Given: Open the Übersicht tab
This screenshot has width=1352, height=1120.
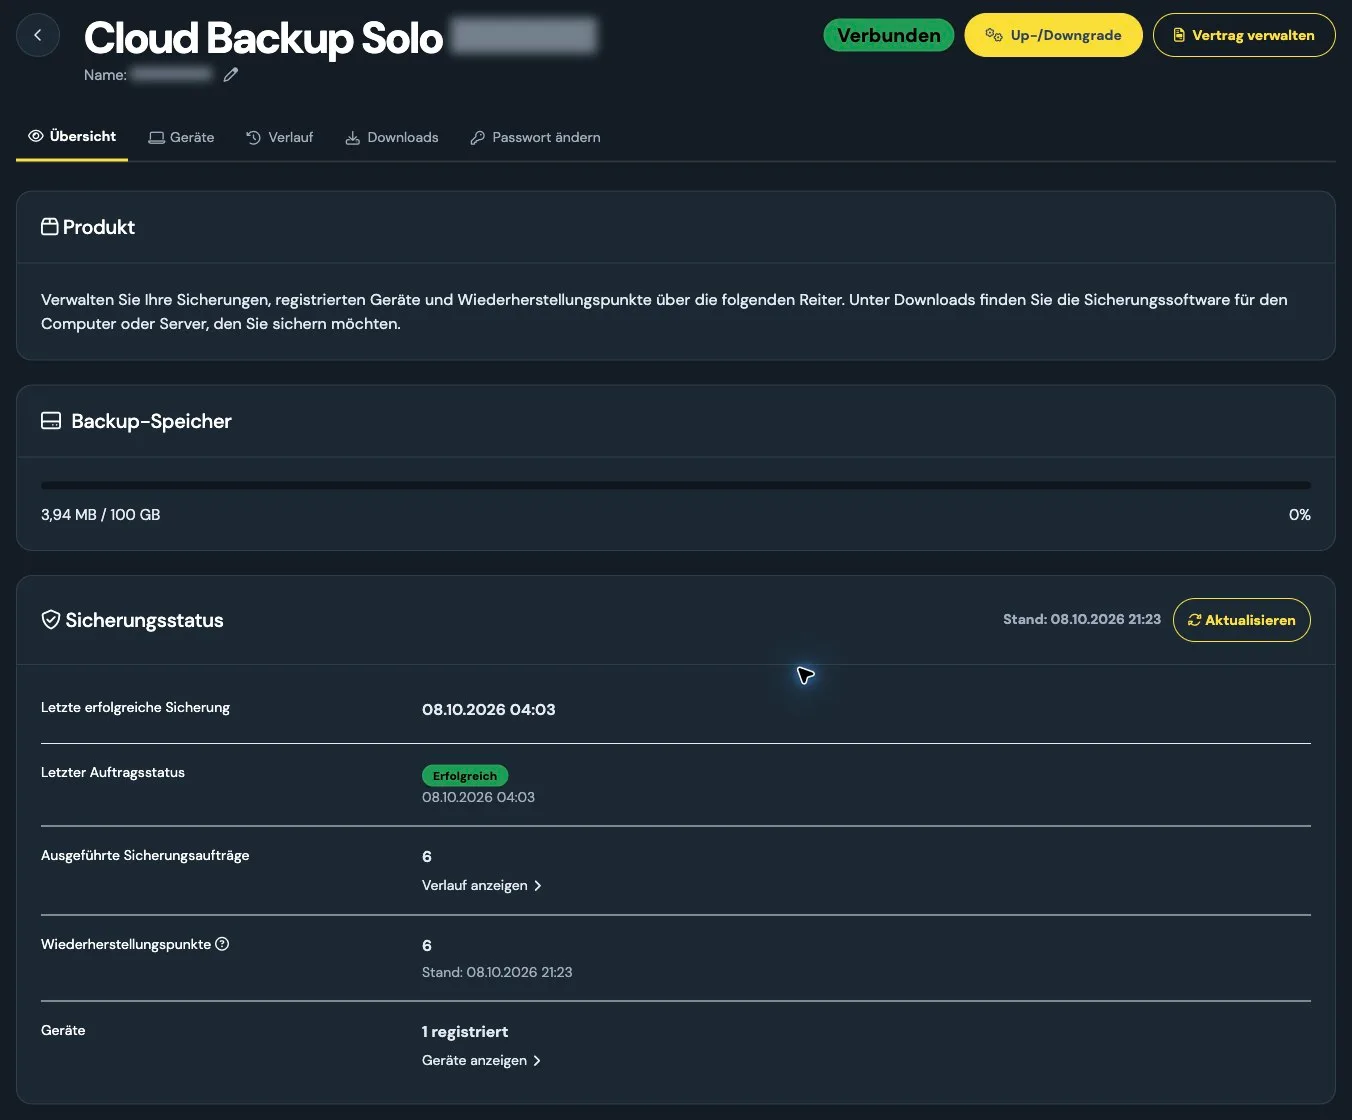Looking at the screenshot, I should [72, 137].
